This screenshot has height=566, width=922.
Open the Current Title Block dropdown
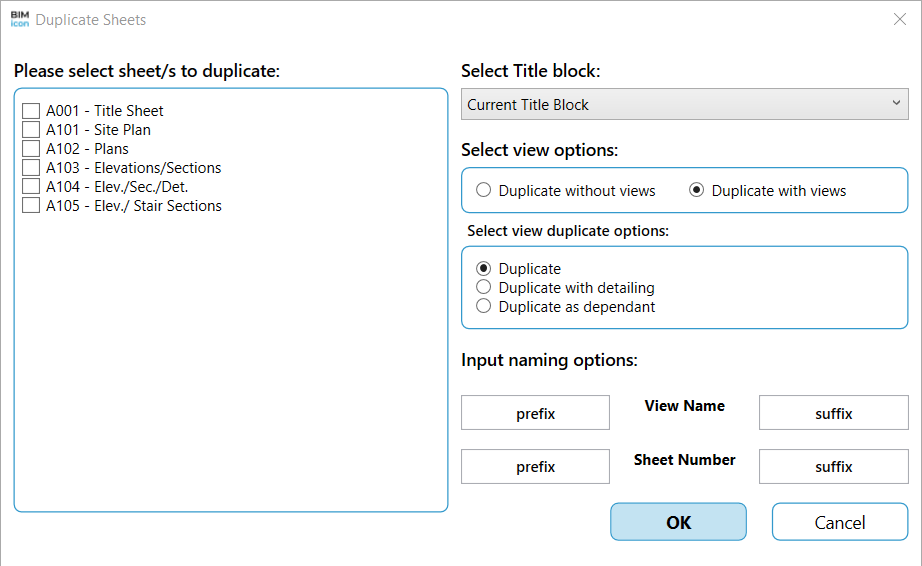[x=684, y=105]
